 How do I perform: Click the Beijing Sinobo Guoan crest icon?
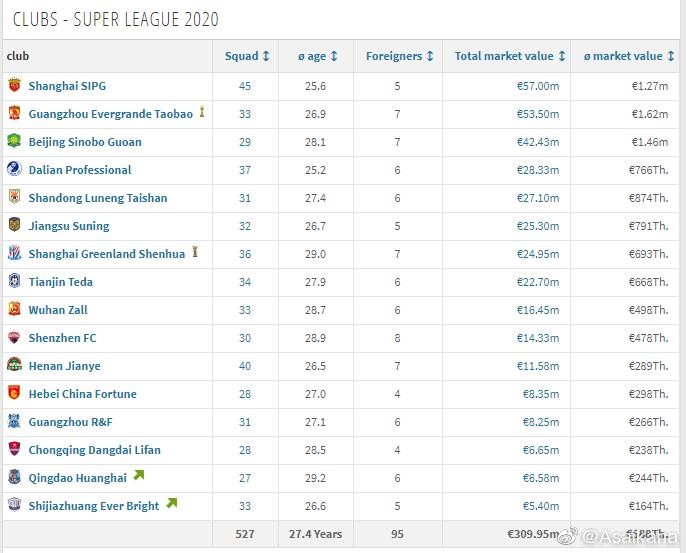click(x=14, y=142)
